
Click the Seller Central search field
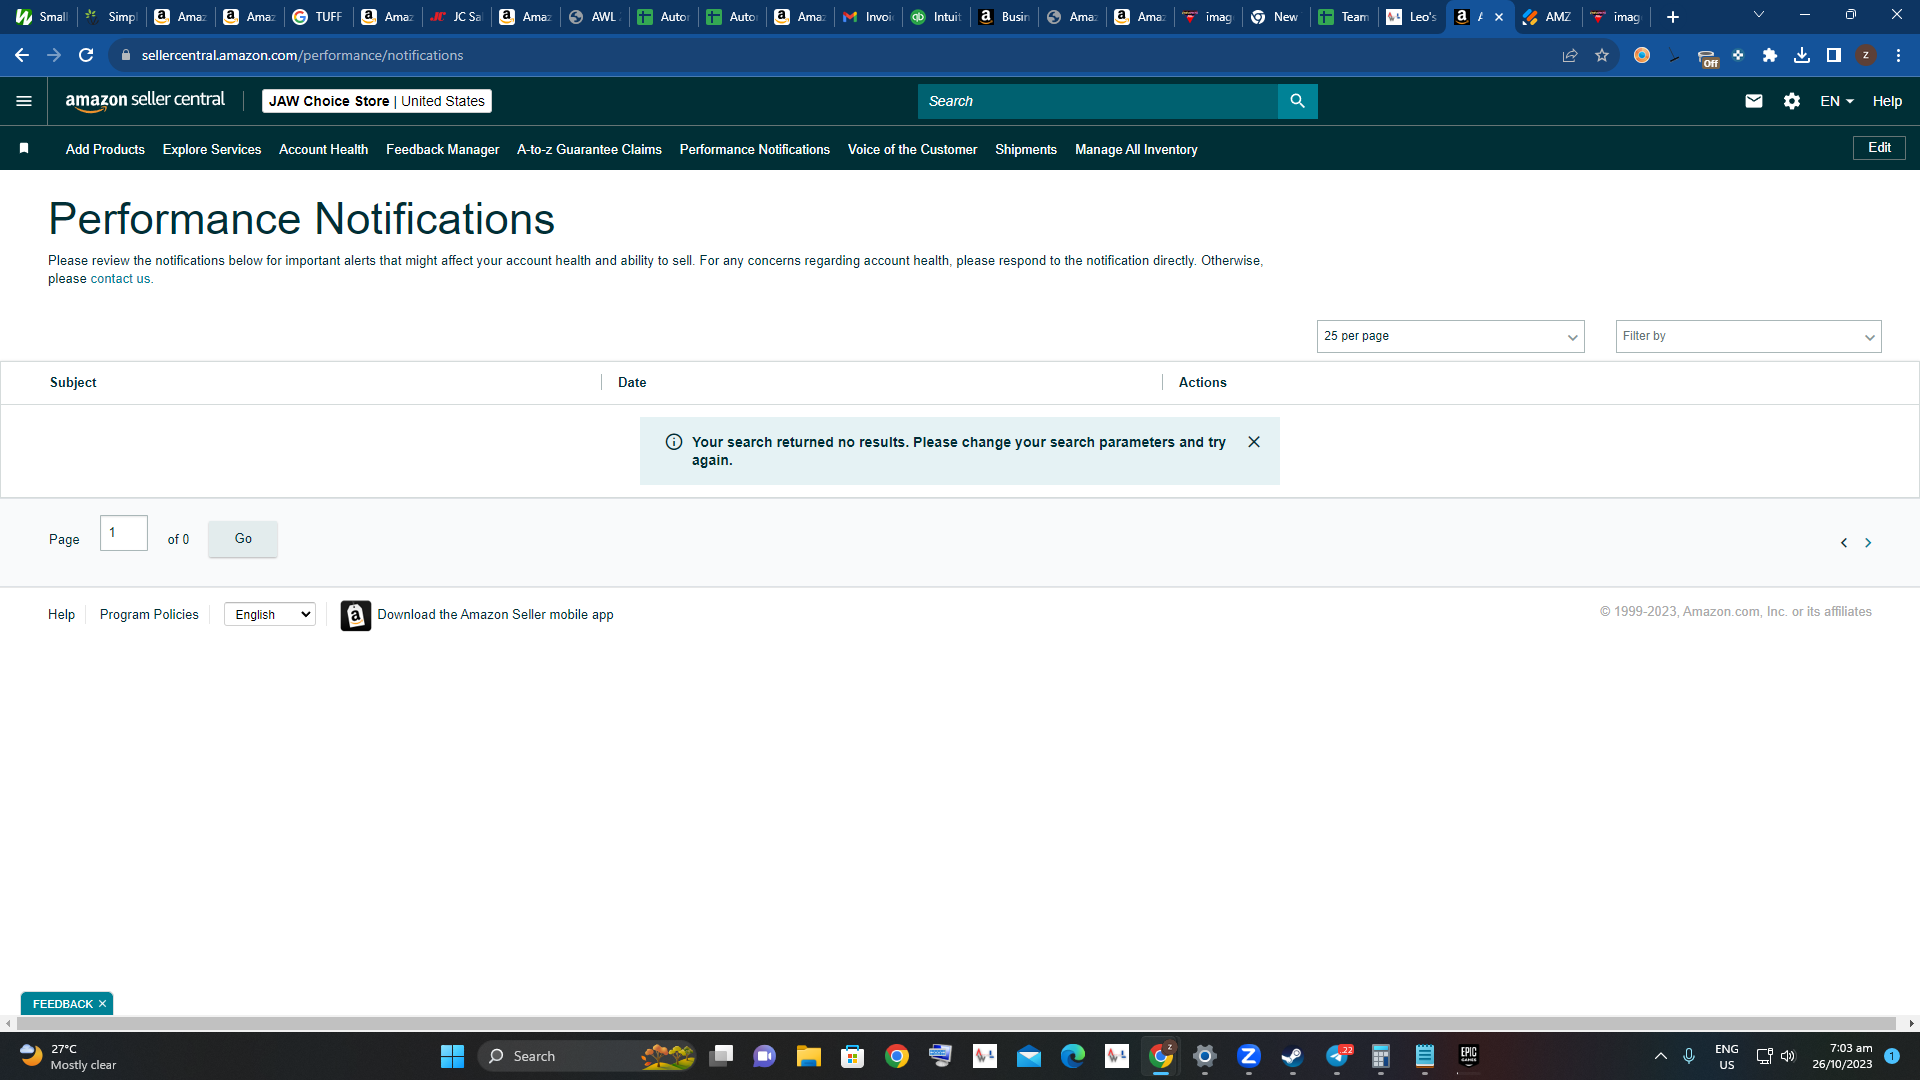tap(1097, 101)
